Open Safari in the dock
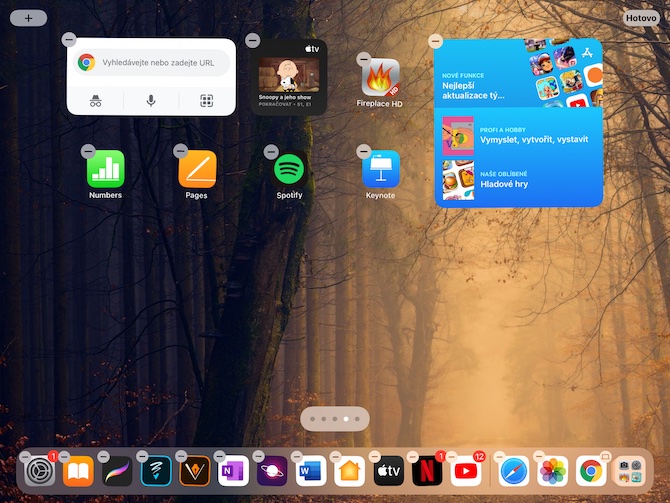This screenshot has width=670, height=503. click(514, 471)
